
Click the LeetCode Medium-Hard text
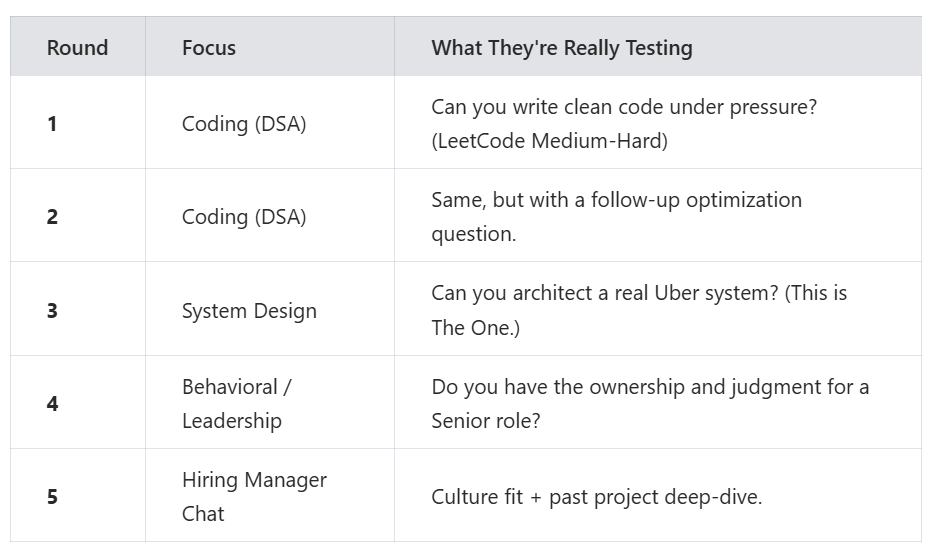(549, 141)
